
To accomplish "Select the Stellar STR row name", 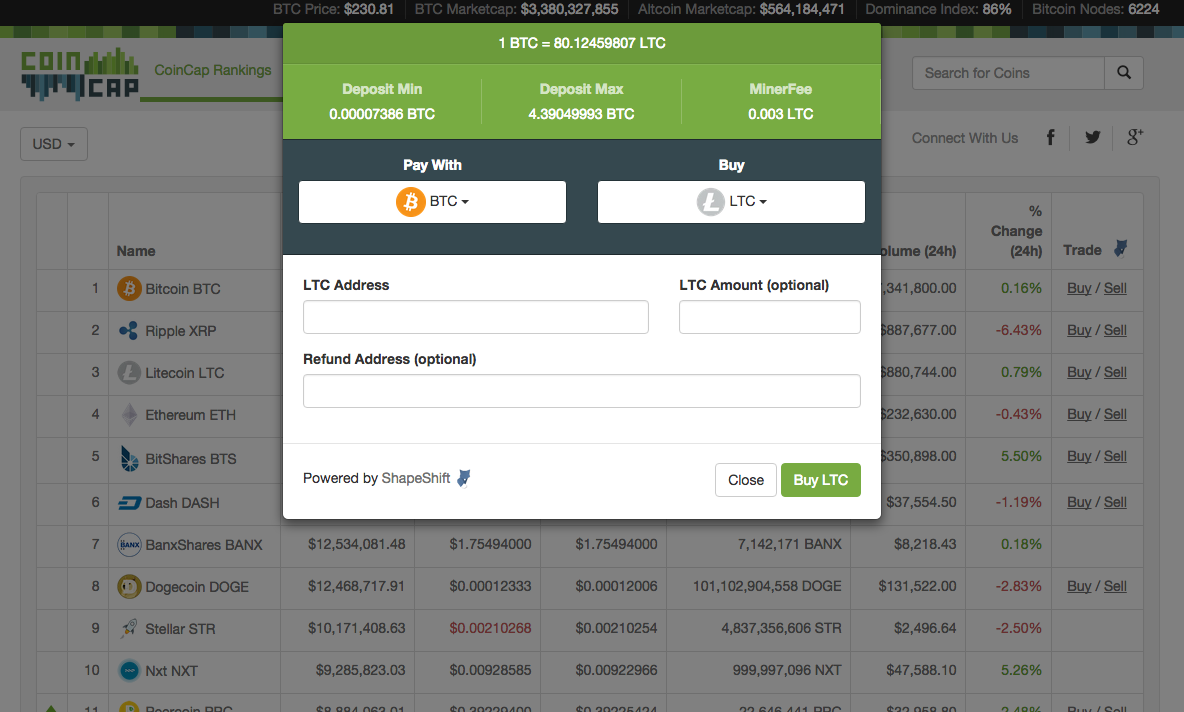I will 180,629.
